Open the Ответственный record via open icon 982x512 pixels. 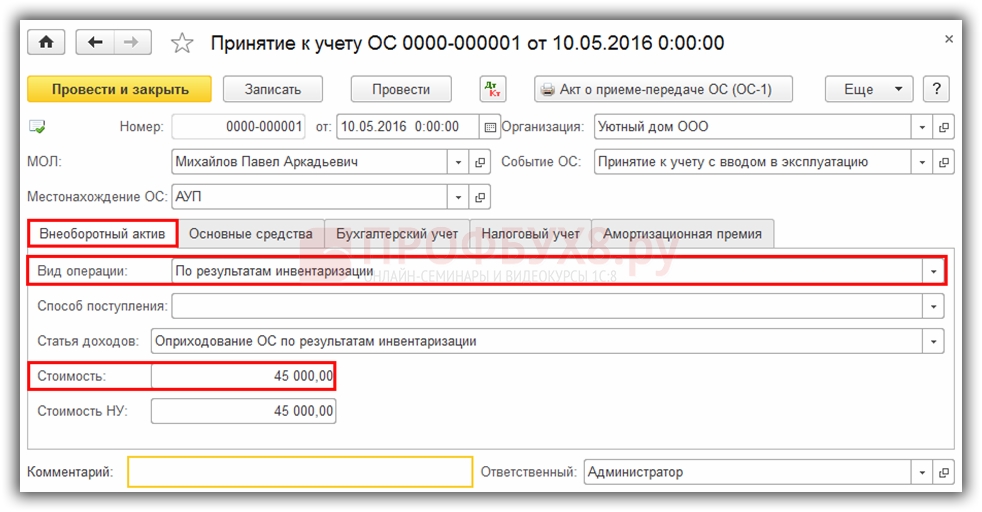pyautogui.click(x=943, y=473)
